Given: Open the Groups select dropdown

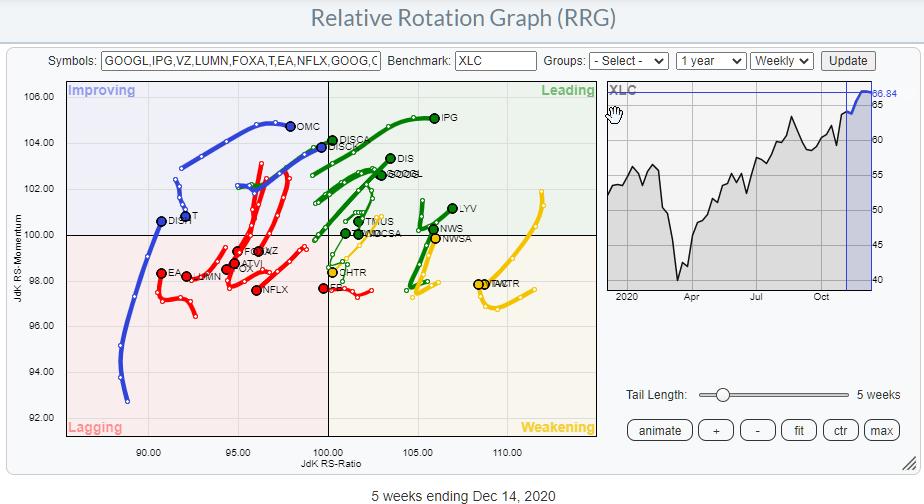Looking at the screenshot, I should point(628,61).
